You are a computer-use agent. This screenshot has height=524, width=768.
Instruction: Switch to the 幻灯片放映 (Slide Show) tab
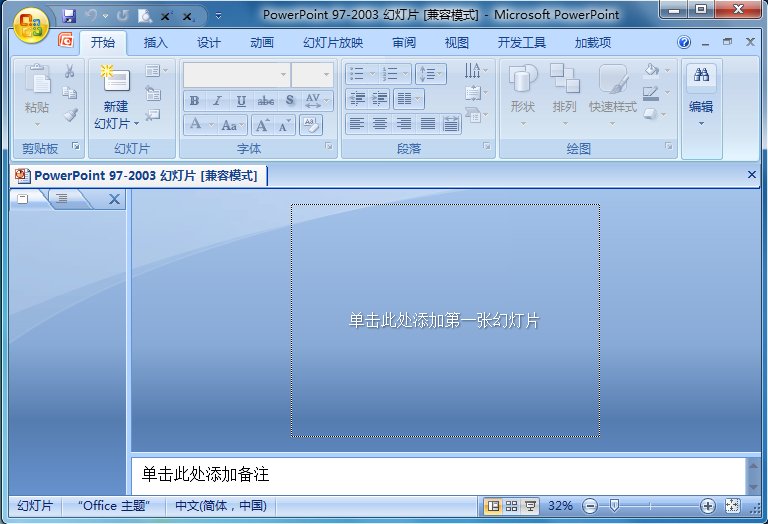(x=333, y=43)
